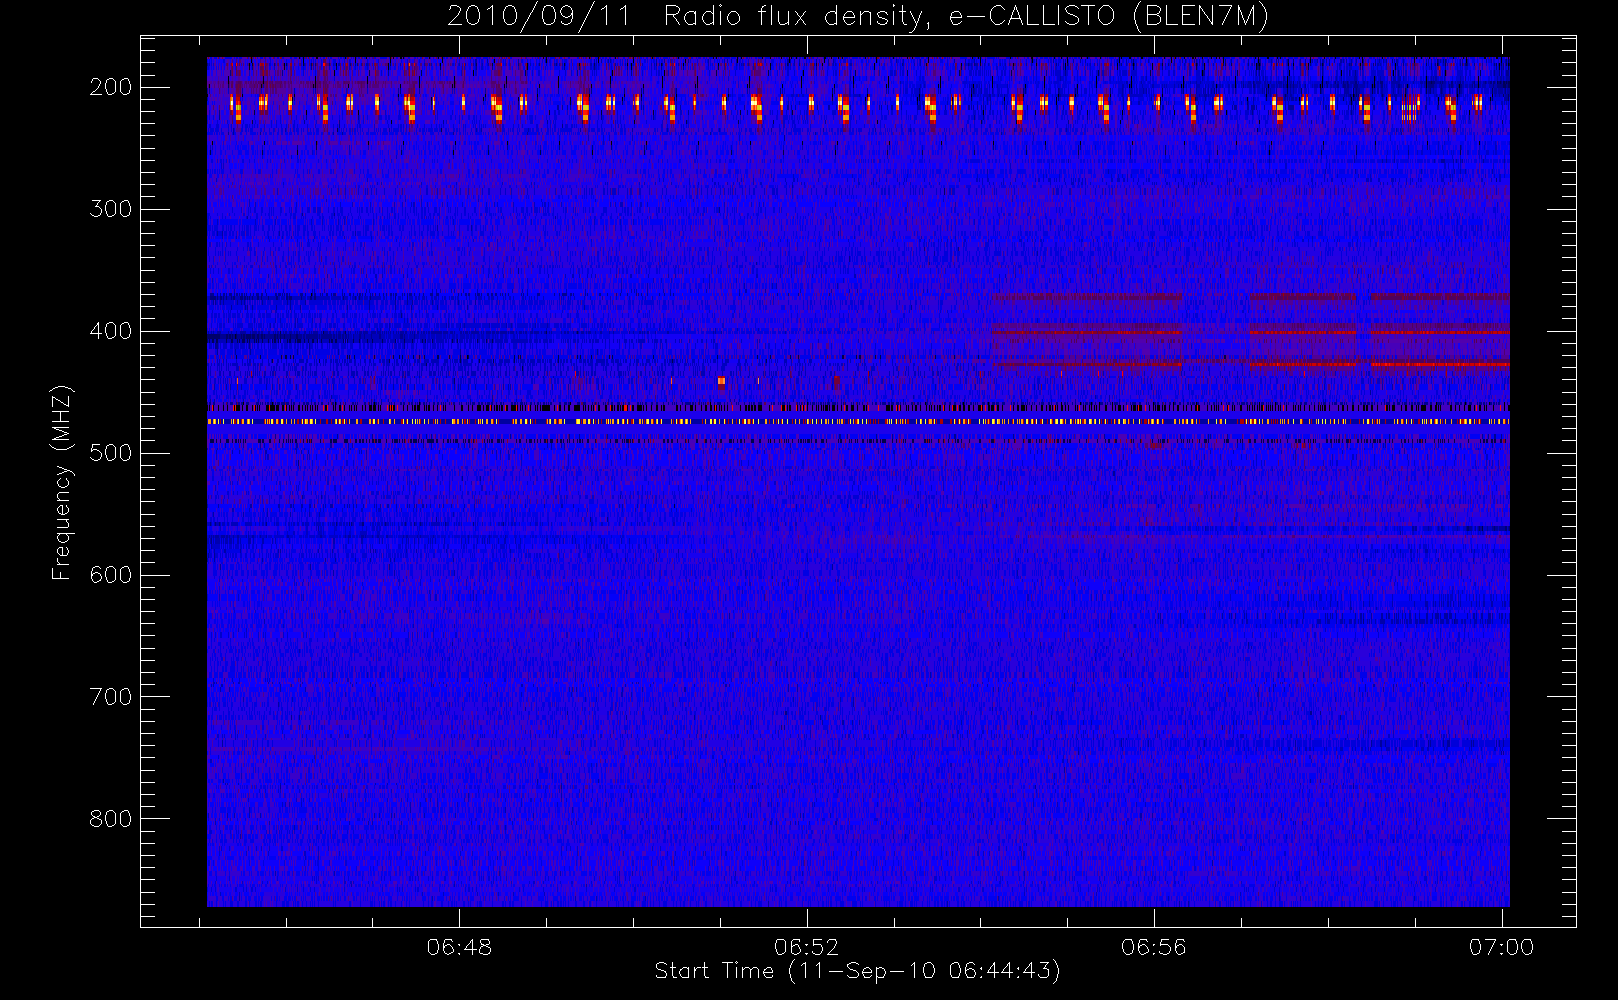Click the 500 frequency tick label
This screenshot has height=1000, width=1618.
(111, 453)
